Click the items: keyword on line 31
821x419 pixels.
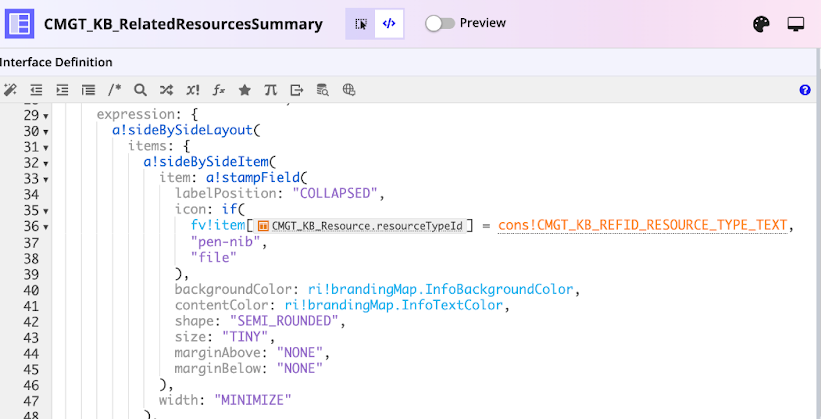148,146
